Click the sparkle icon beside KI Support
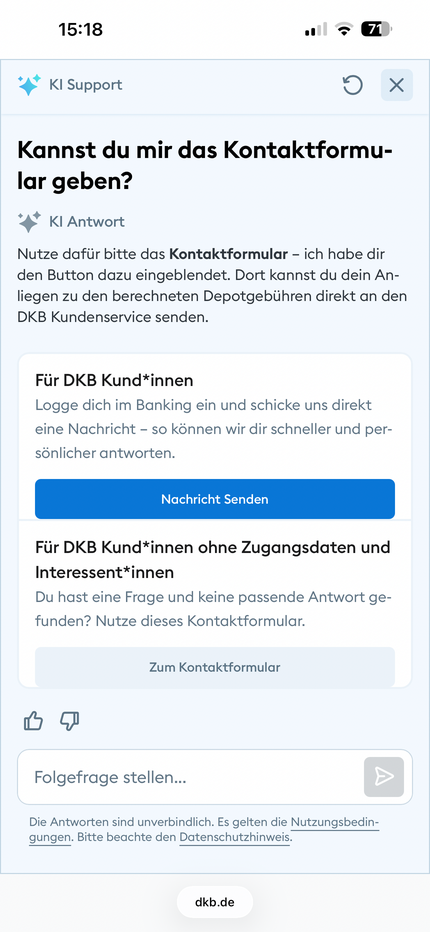Image resolution: width=430 pixels, height=932 pixels. pyautogui.click(x=29, y=85)
